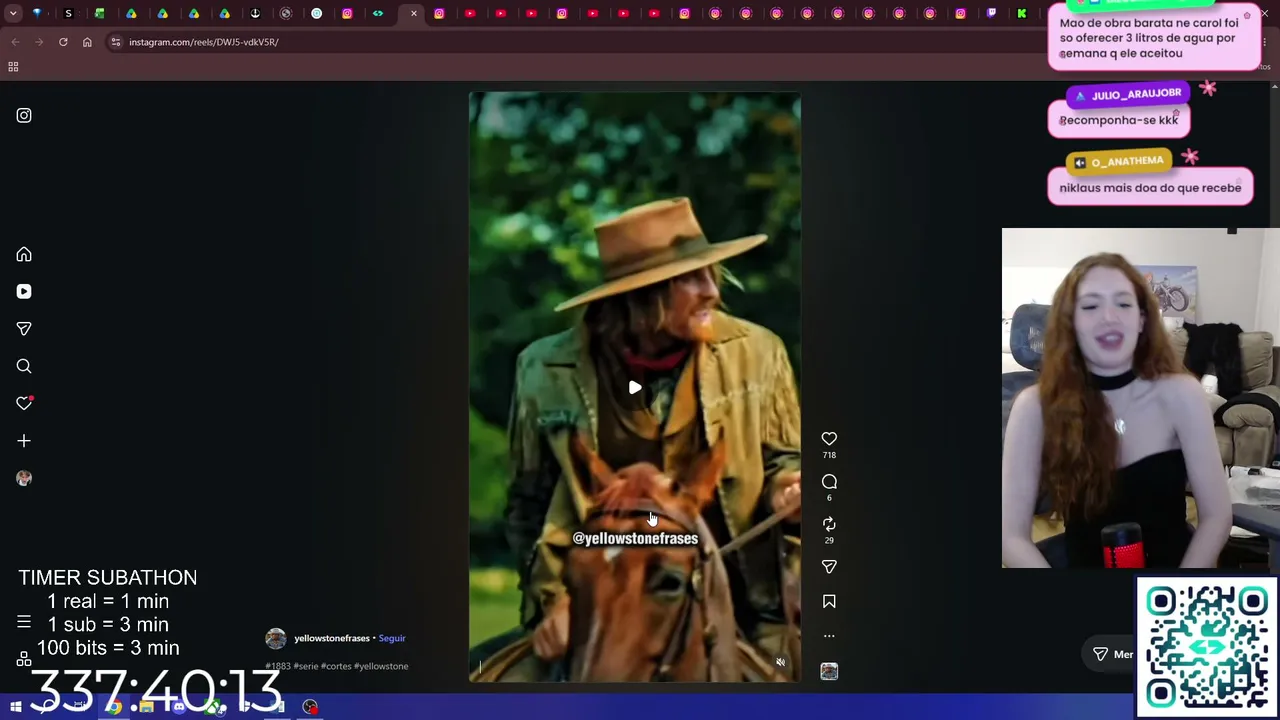Repost the reel
1280x720 pixels.
click(829, 524)
